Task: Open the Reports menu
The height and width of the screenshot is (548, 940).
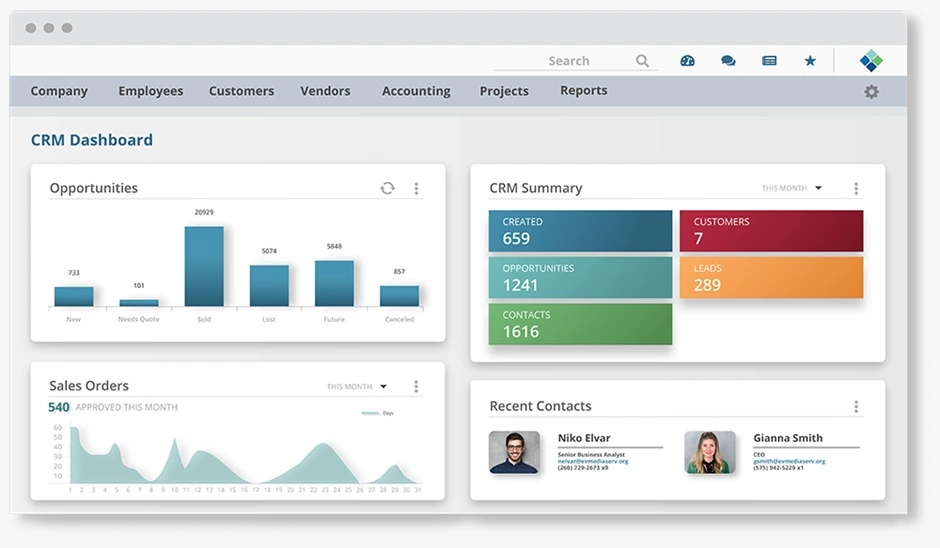Action: click(x=583, y=91)
